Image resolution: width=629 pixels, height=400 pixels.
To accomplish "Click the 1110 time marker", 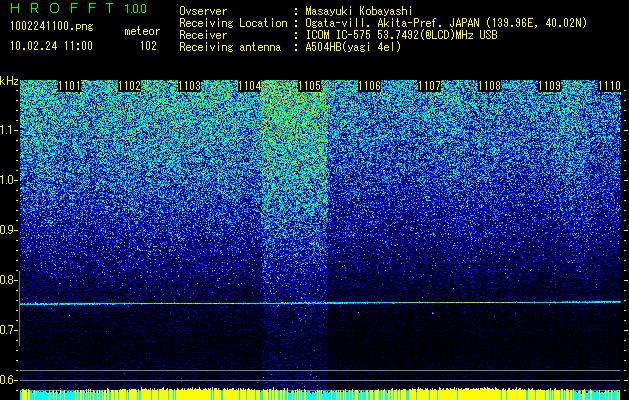I will point(609,86).
